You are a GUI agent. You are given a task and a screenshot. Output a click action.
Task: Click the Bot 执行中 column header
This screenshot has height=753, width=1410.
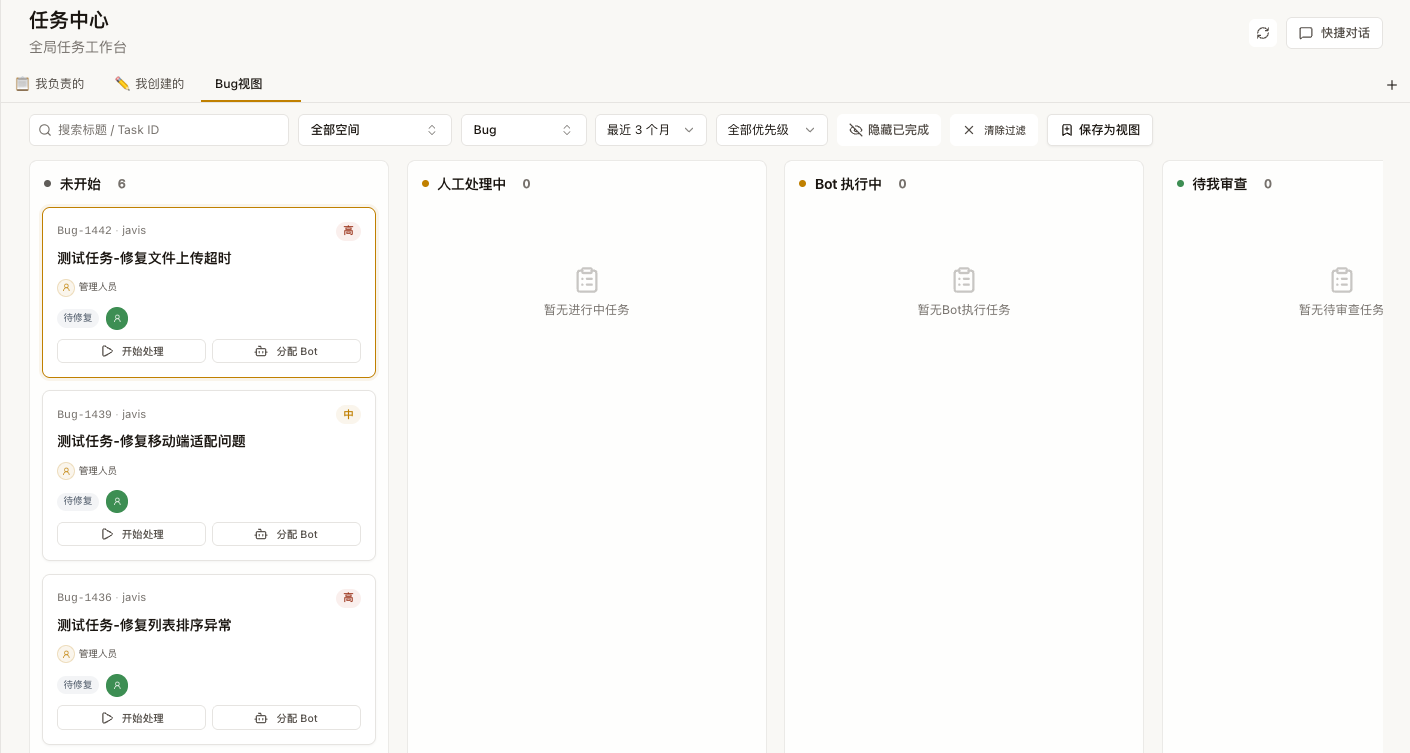tap(848, 184)
